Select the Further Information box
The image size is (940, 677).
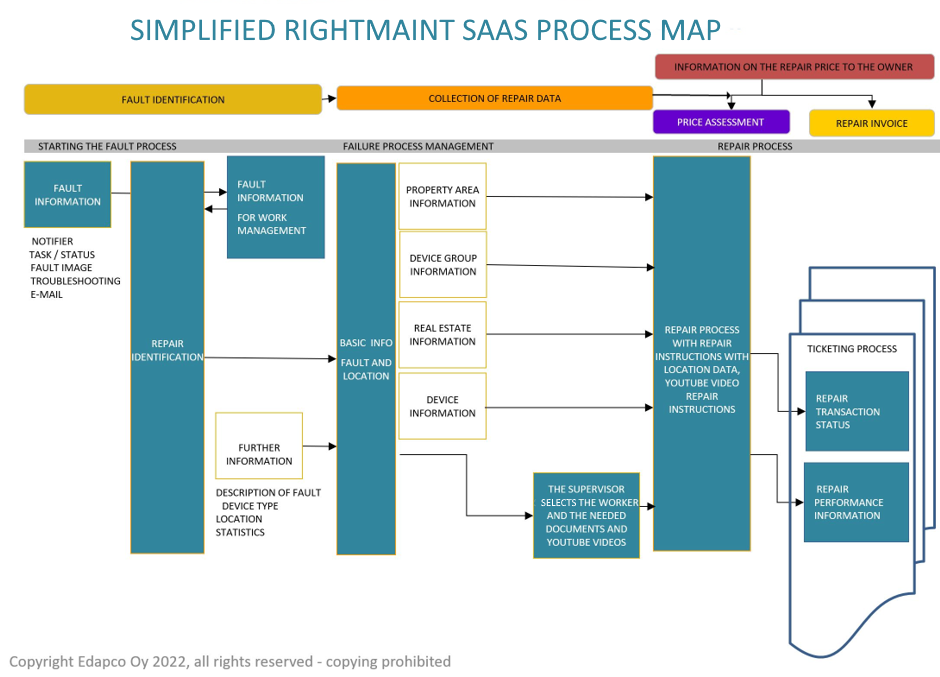259,446
